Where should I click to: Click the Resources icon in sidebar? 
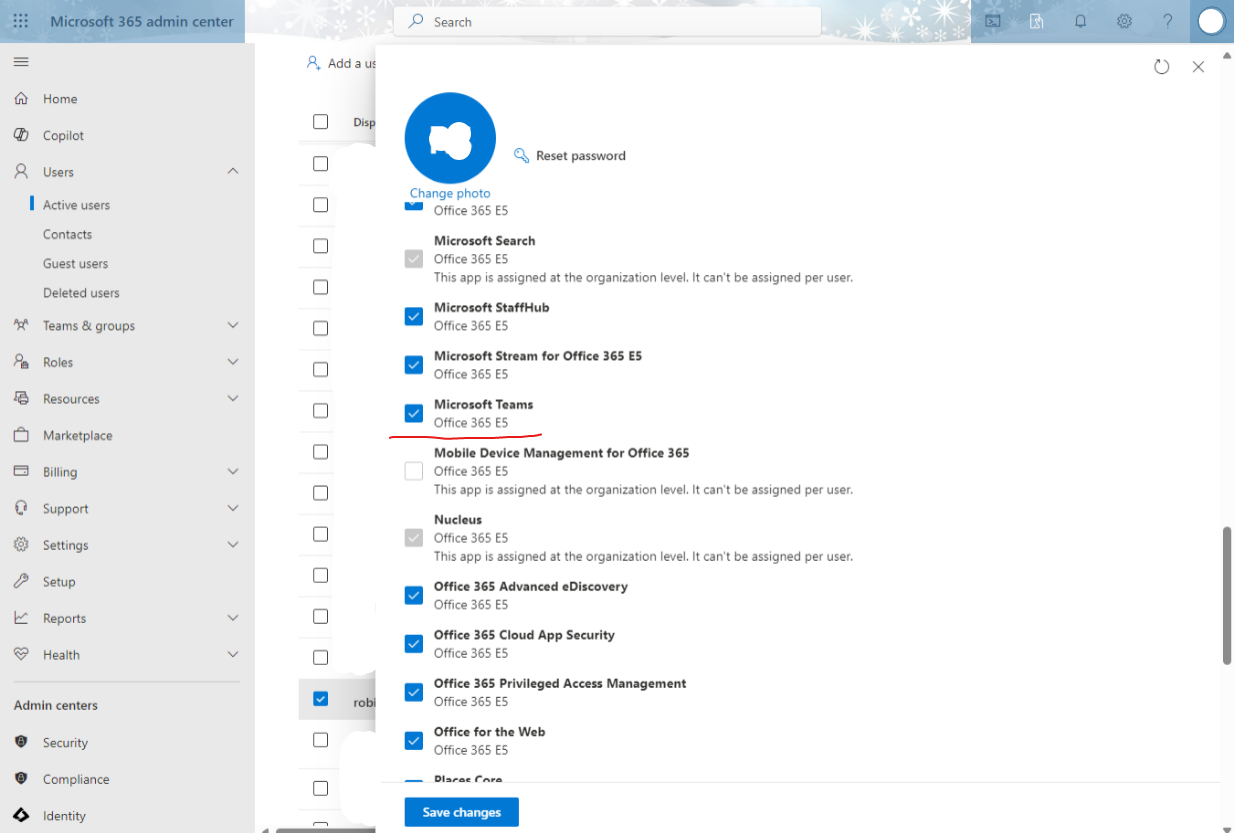click(x=21, y=398)
